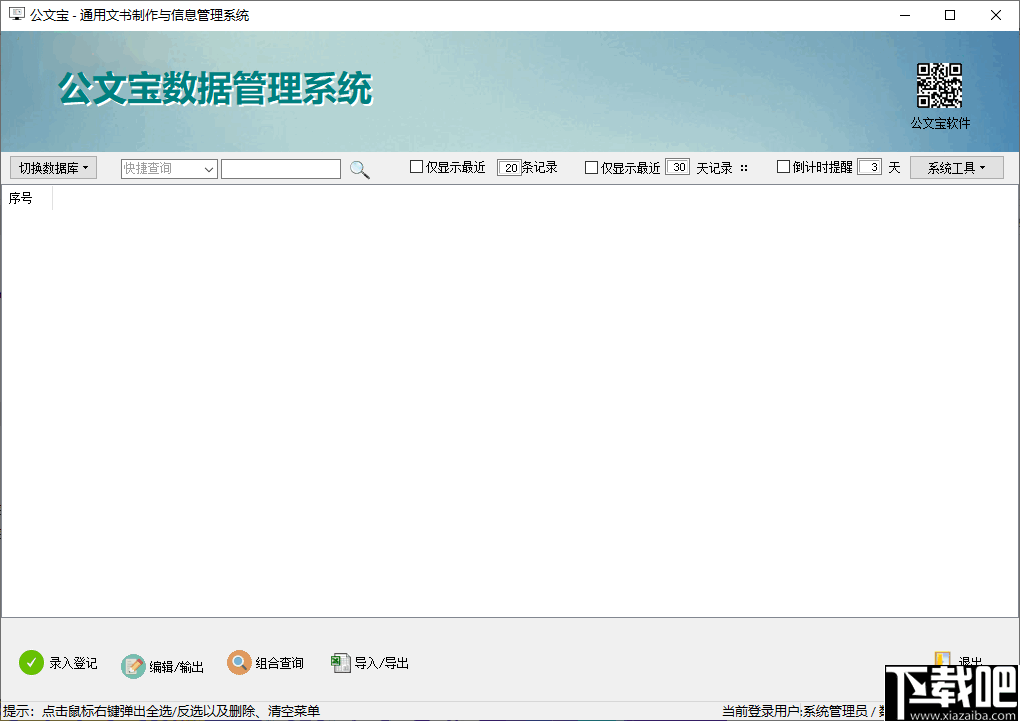This screenshot has height=721, width=1020.
Task: Click the magnifying glass search icon
Action: tap(359, 168)
